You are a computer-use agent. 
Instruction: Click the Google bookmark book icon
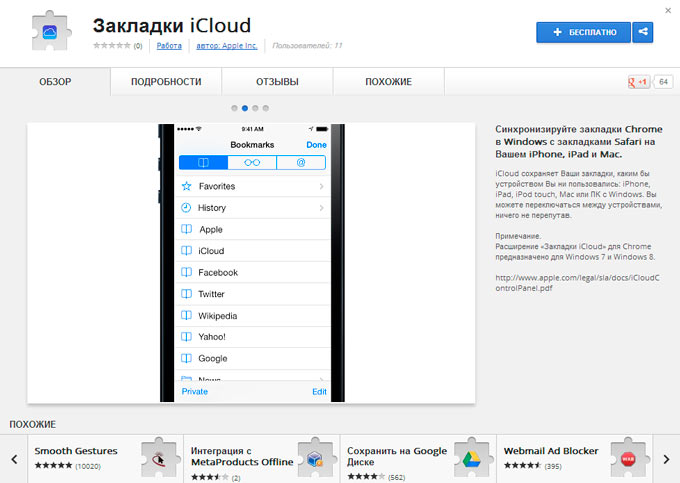click(186, 358)
